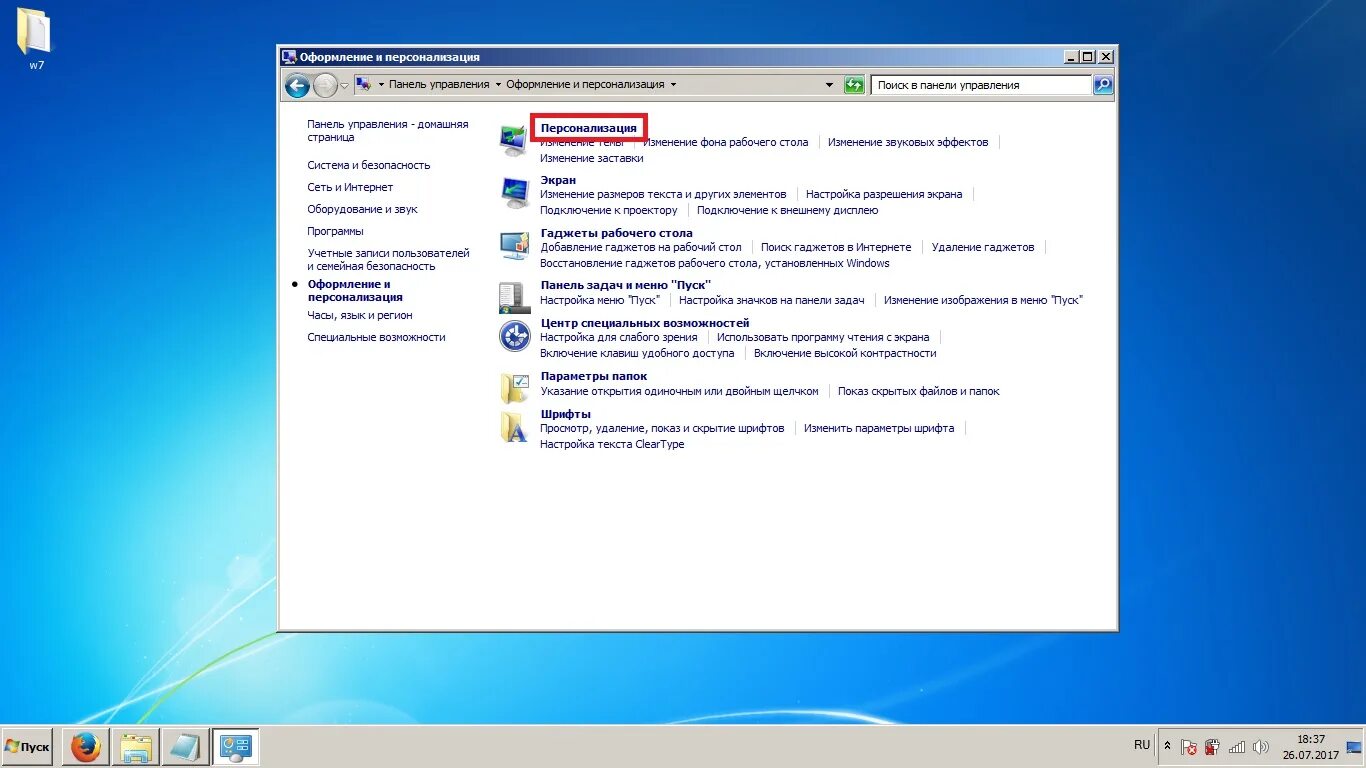This screenshot has width=1366, height=768.
Task: Refresh the control panel view
Action: (x=854, y=85)
